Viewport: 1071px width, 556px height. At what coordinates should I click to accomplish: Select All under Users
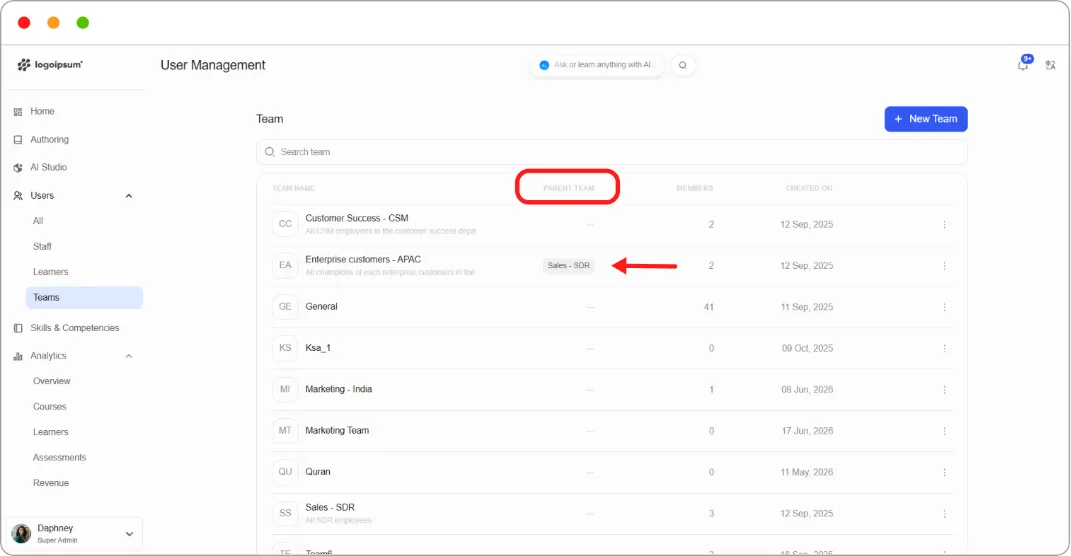pos(38,221)
